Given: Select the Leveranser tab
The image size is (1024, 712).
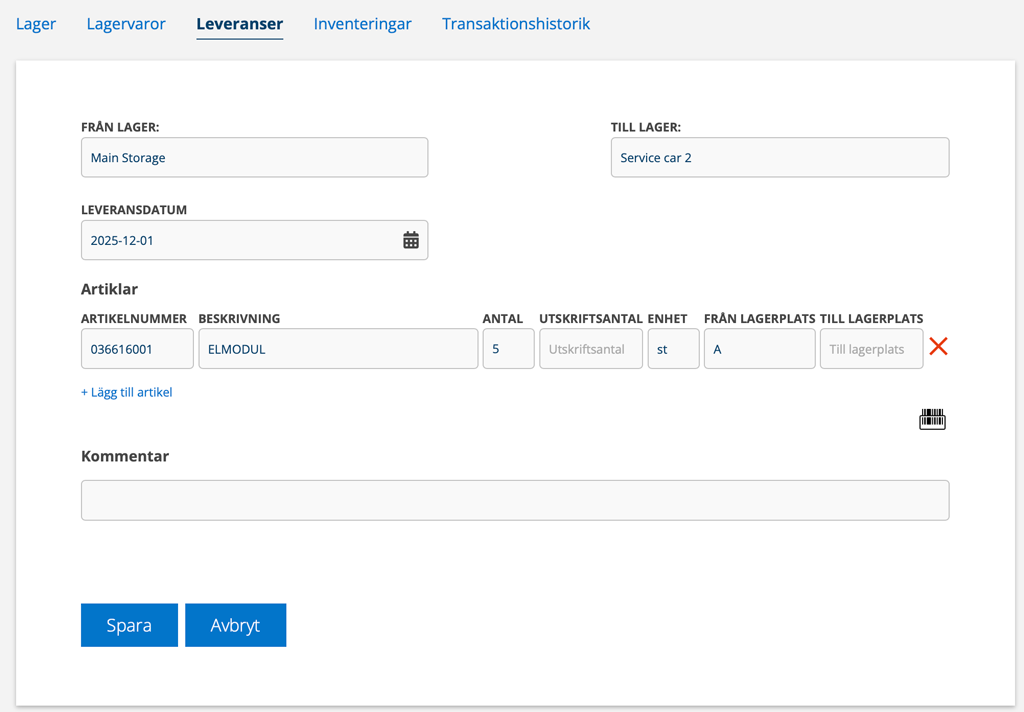Looking at the screenshot, I should [x=239, y=24].
